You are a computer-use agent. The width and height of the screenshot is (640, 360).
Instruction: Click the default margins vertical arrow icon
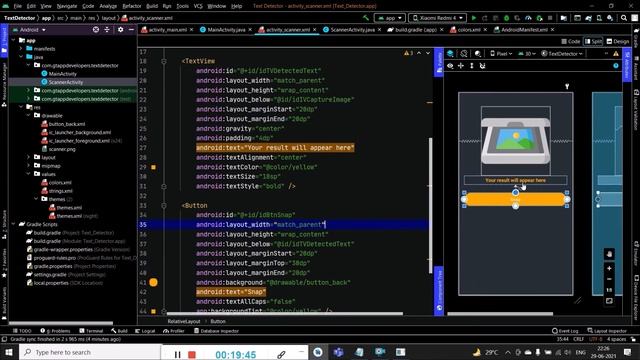tap(472, 66)
